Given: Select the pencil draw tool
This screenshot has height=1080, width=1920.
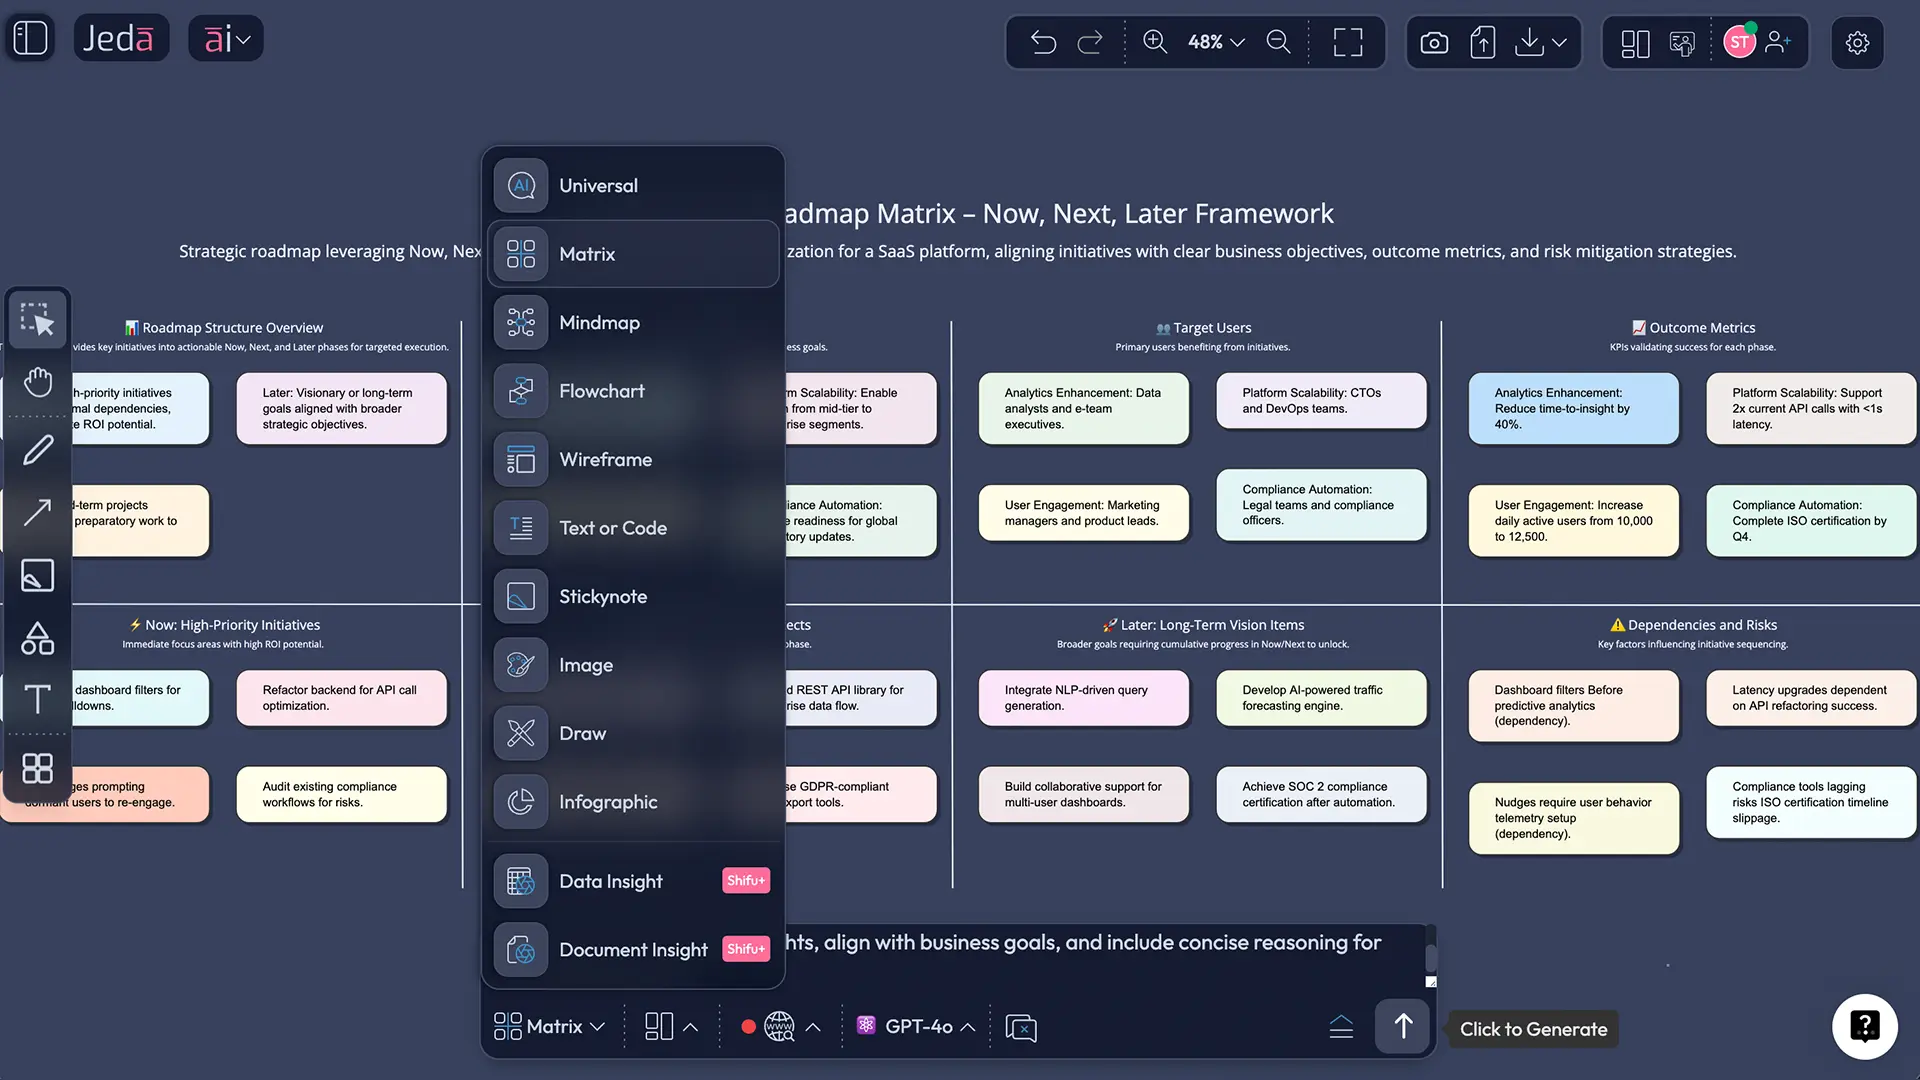Looking at the screenshot, I should (38, 450).
